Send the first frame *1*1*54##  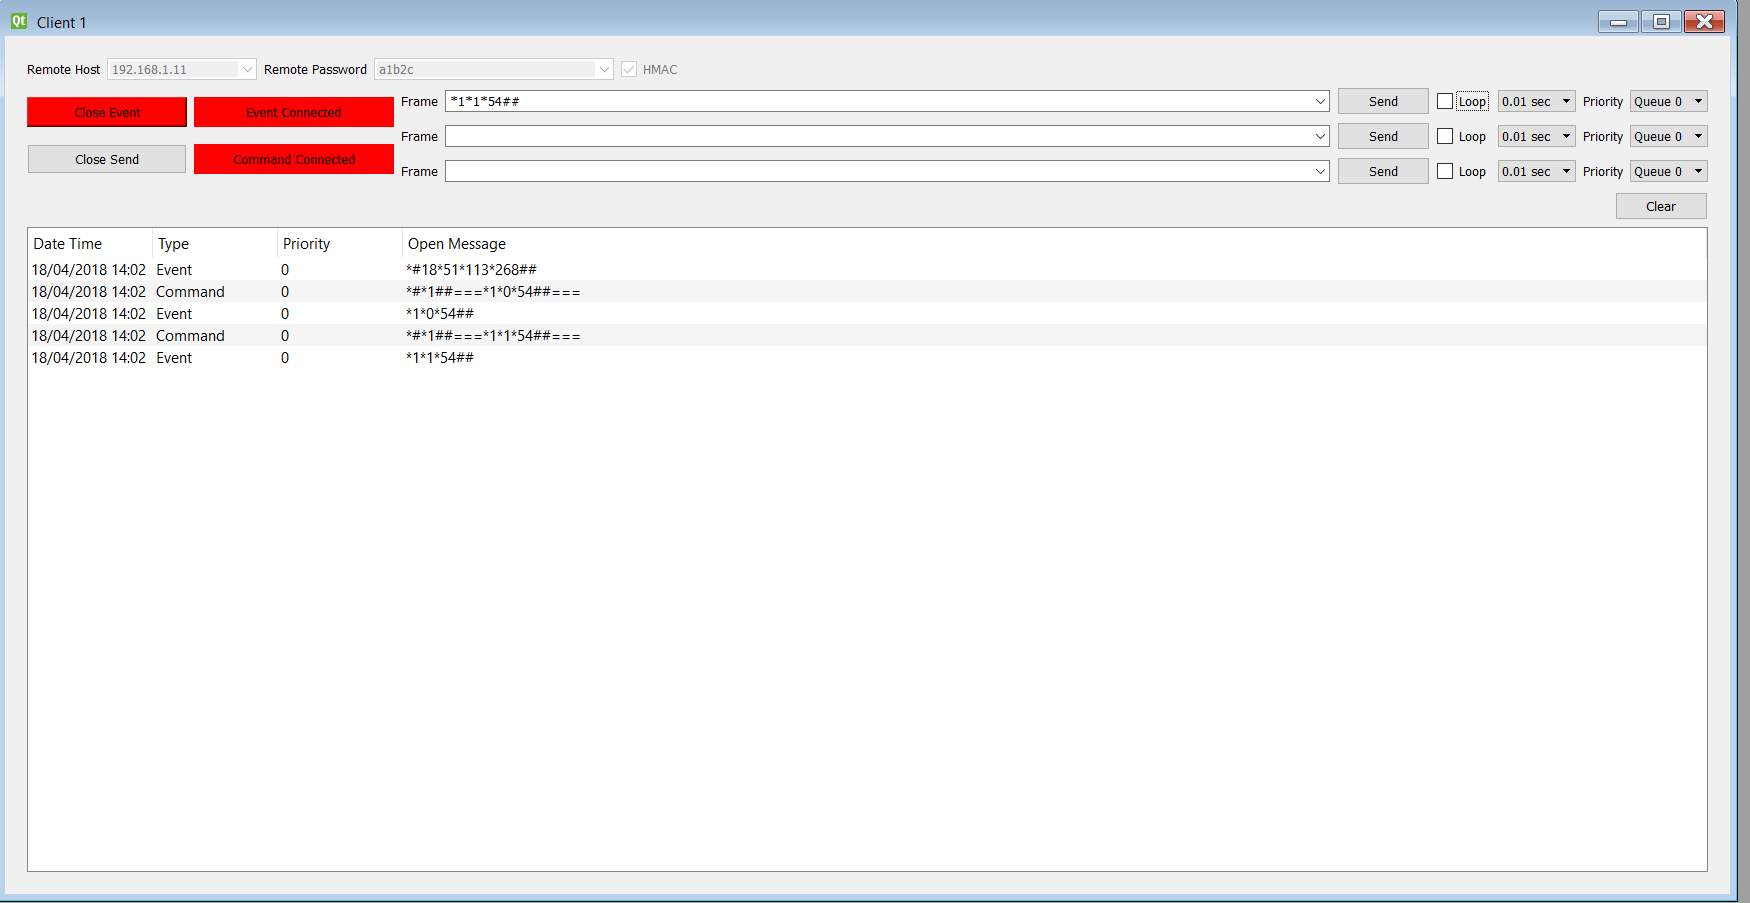[x=1383, y=101]
